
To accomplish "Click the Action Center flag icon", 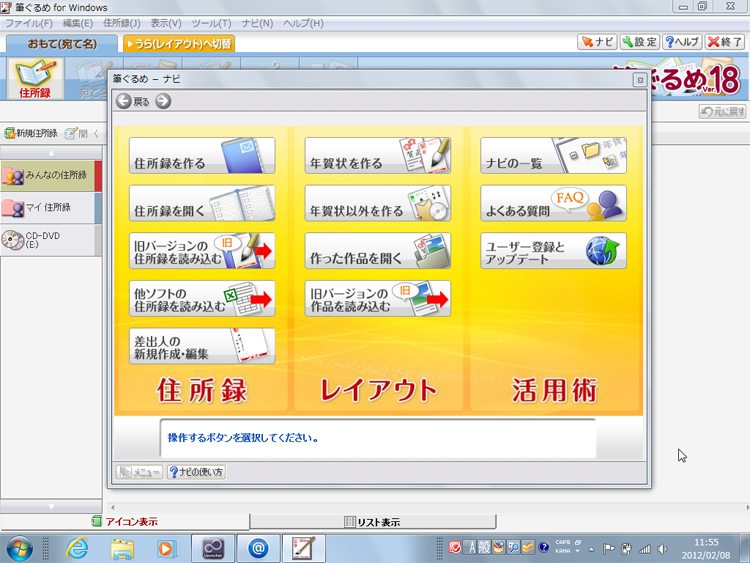I will (608, 549).
